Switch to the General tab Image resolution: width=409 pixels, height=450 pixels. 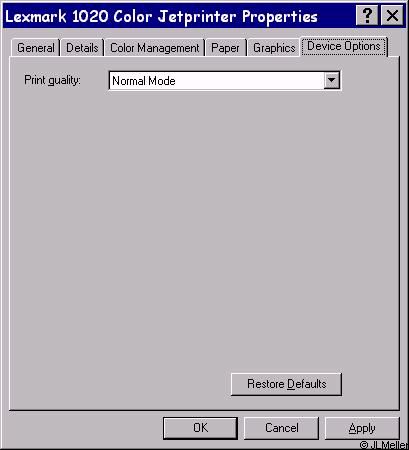click(36, 48)
